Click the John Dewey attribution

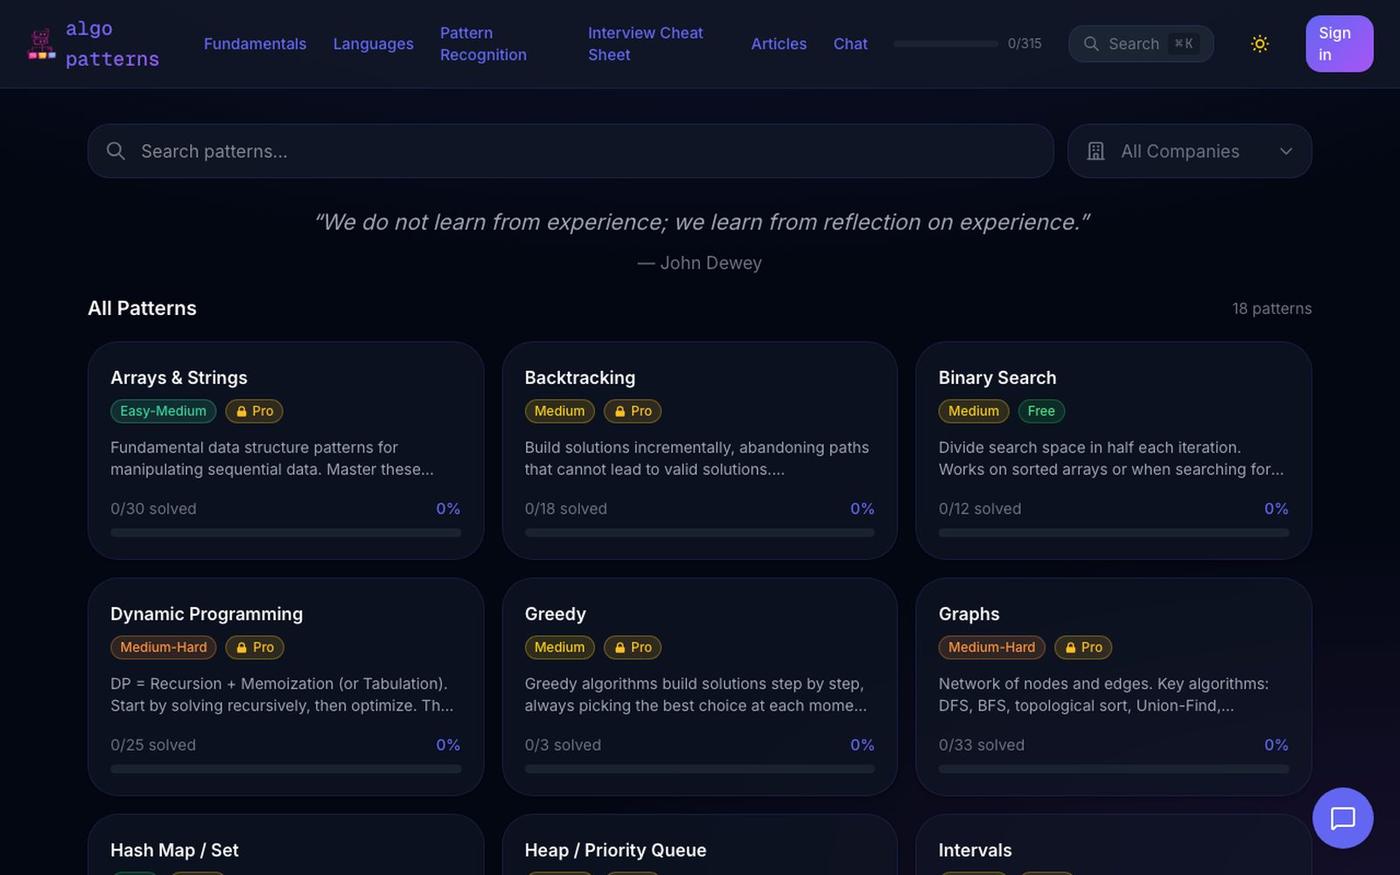(700, 263)
